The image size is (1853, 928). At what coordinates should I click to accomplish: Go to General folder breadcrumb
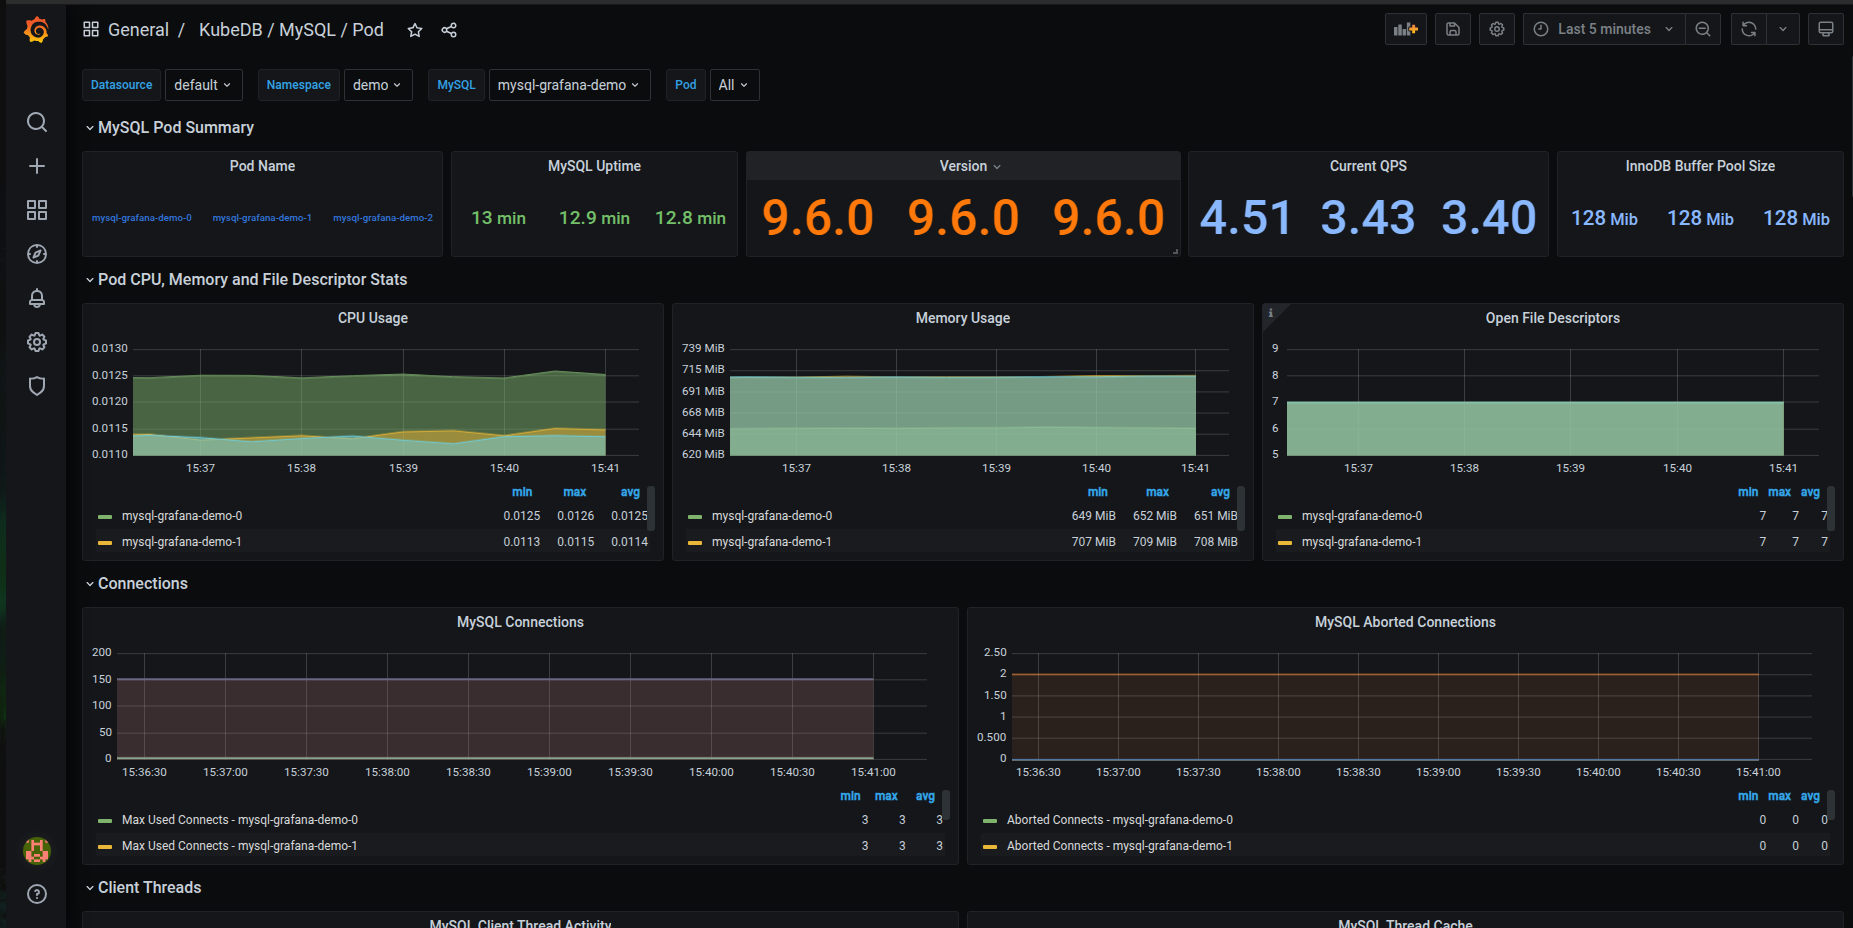coord(138,30)
